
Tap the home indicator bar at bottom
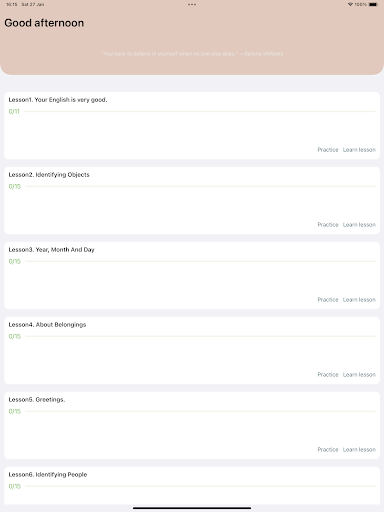tap(192, 508)
